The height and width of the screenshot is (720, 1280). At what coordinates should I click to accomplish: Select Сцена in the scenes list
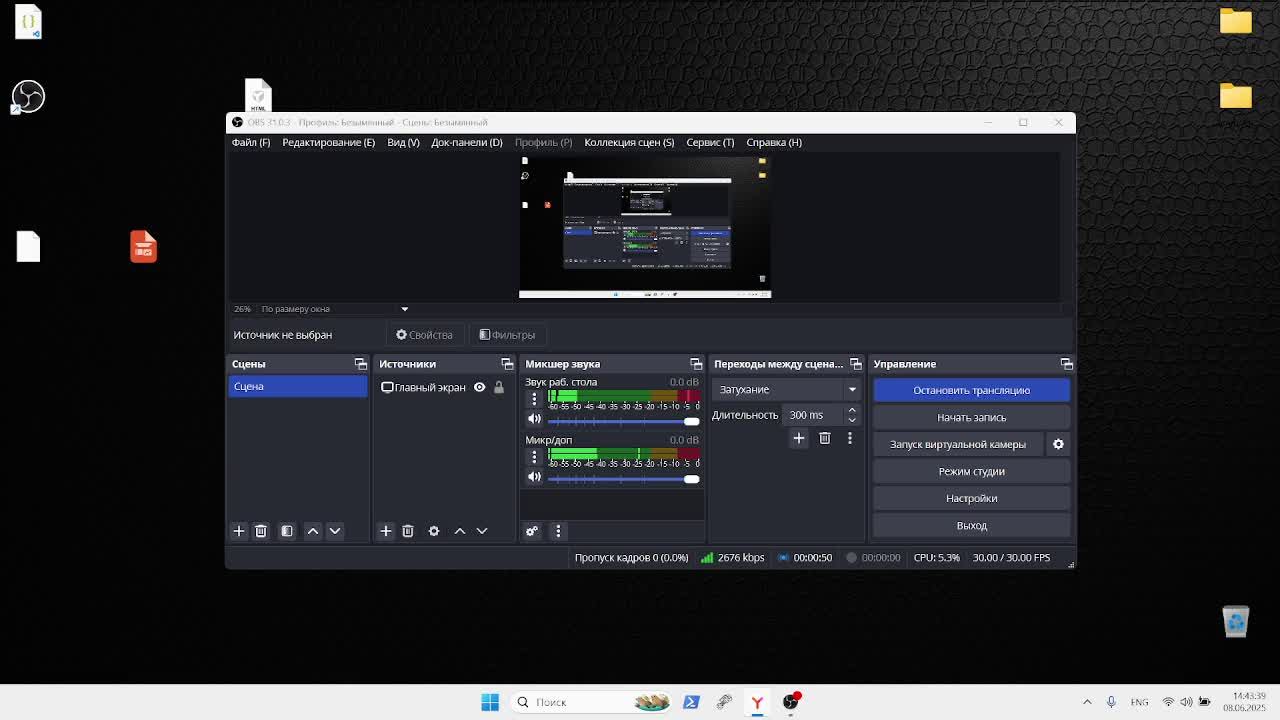coord(298,386)
